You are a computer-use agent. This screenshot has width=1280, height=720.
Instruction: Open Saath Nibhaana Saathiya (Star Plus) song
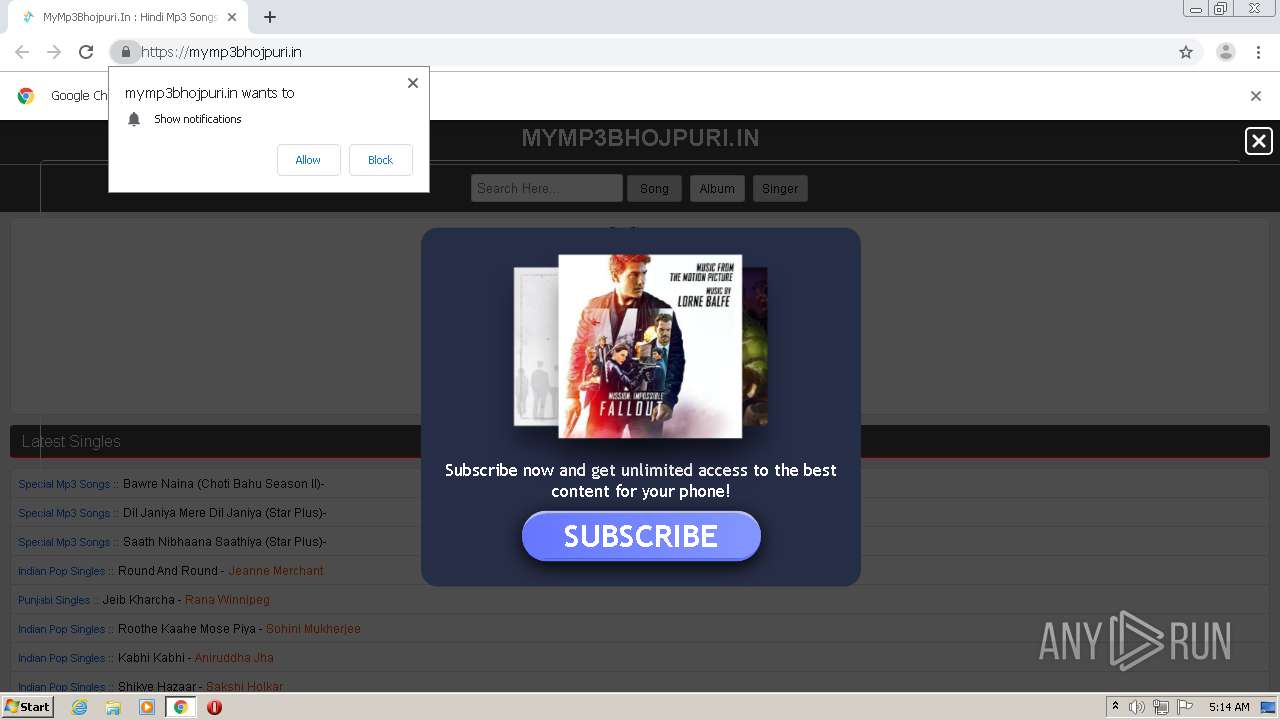pyautogui.click(x=224, y=542)
